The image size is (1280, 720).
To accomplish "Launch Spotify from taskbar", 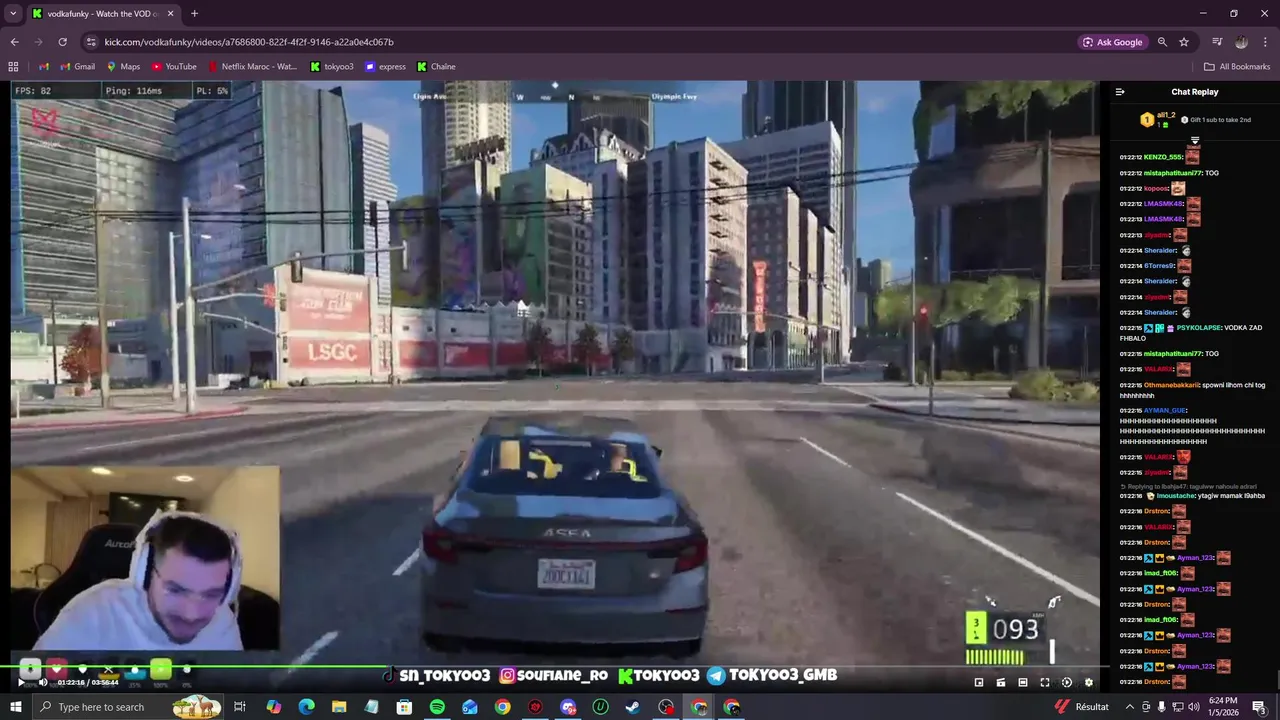I will (437, 707).
